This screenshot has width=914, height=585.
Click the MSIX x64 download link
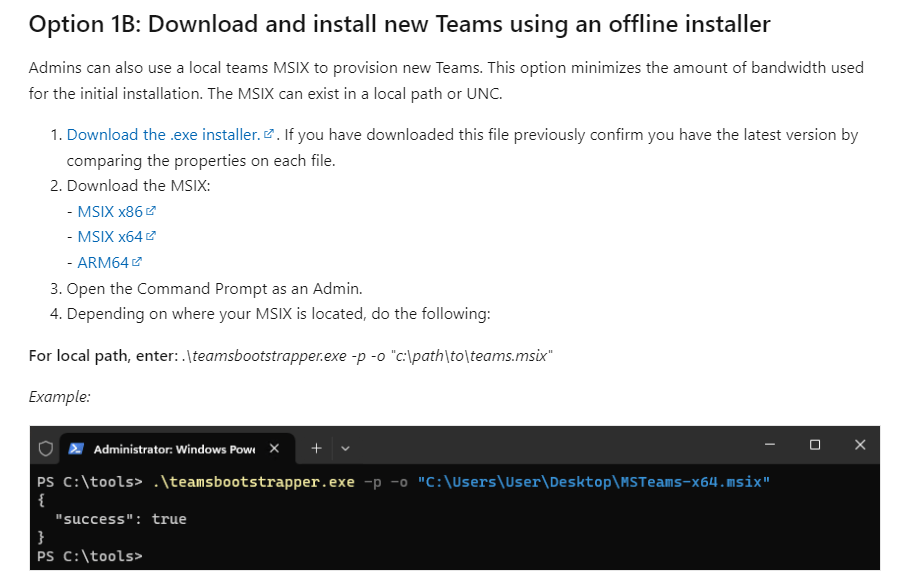tap(110, 237)
